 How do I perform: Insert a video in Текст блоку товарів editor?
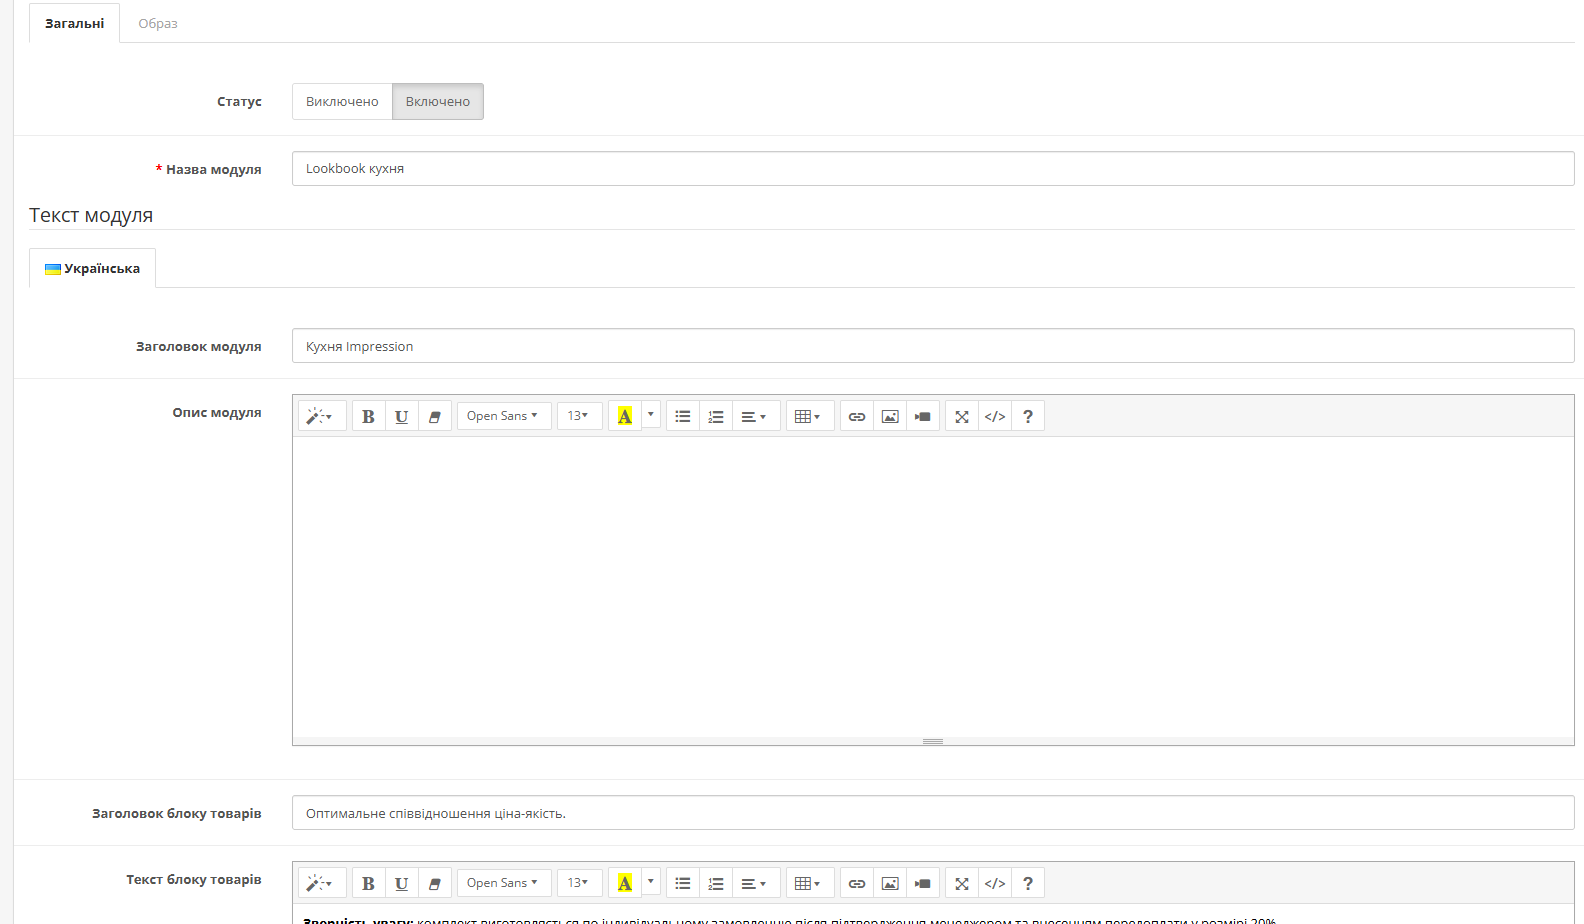coord(923,883)
